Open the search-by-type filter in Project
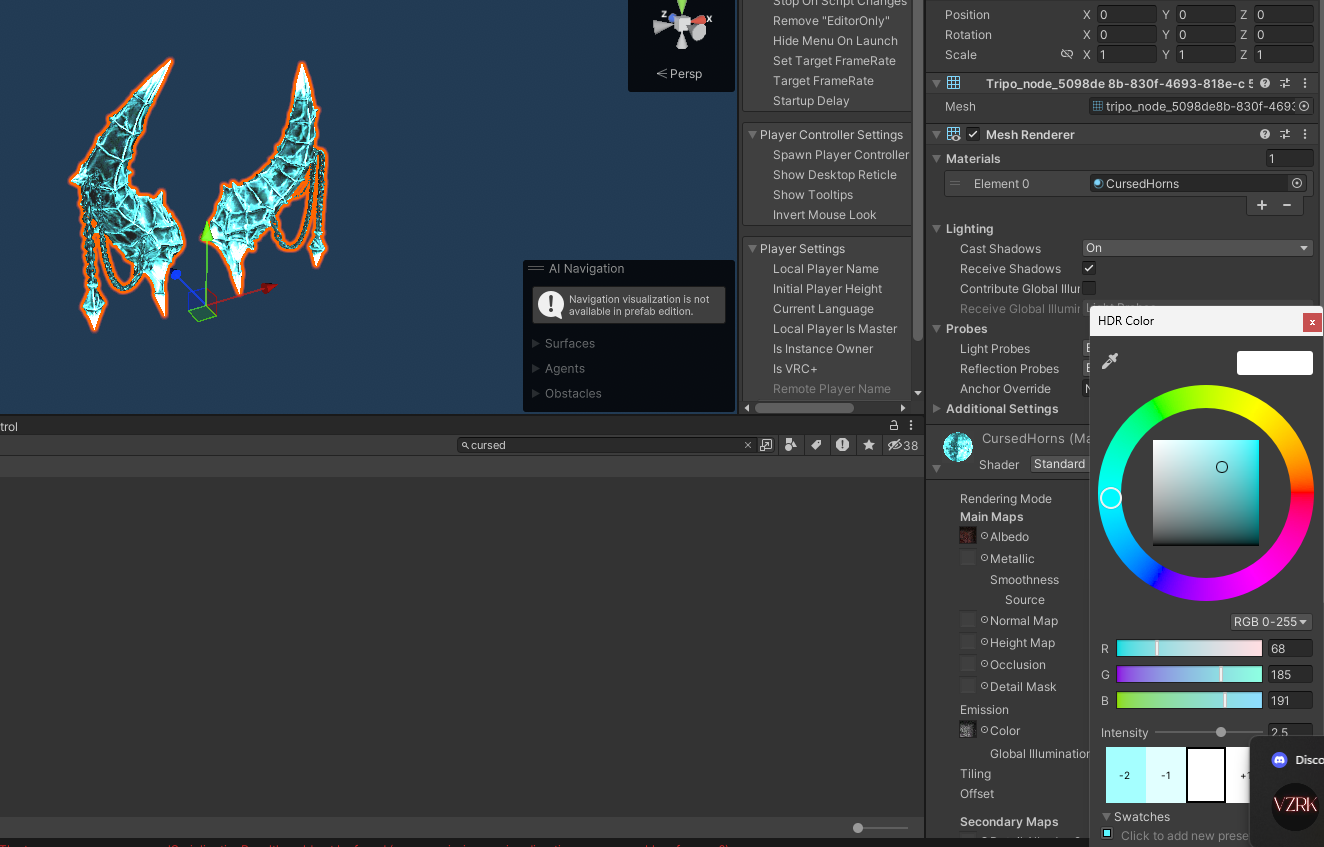This screenshot has width=1324, height=847. (x=791, y=445)
